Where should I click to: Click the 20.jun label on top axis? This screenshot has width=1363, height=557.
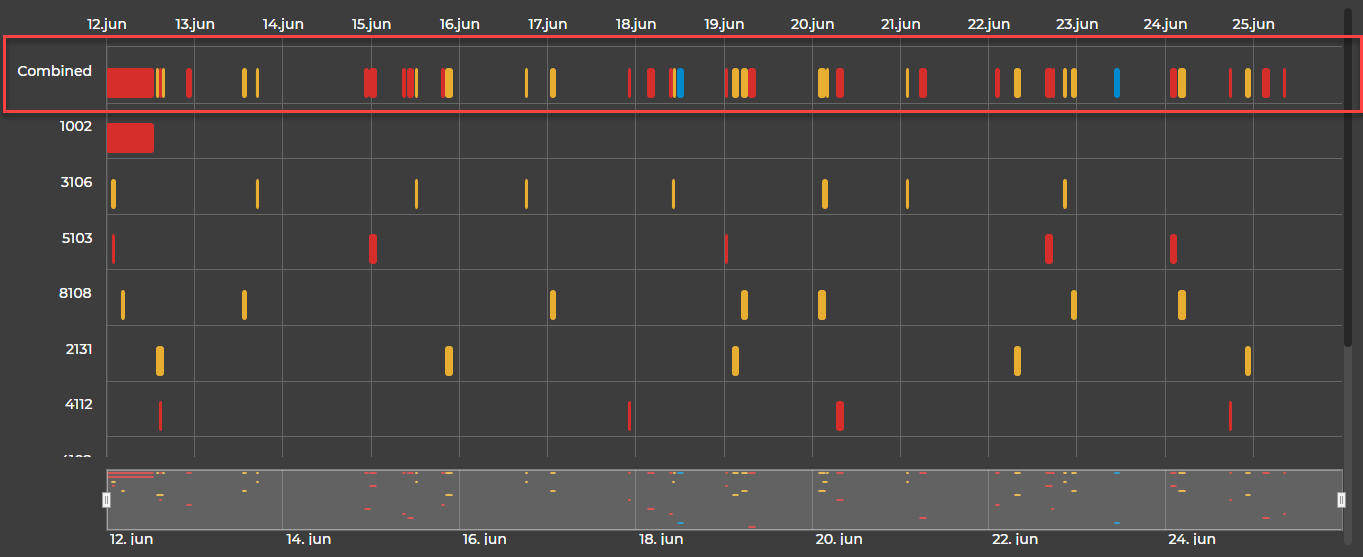(812, 24)
